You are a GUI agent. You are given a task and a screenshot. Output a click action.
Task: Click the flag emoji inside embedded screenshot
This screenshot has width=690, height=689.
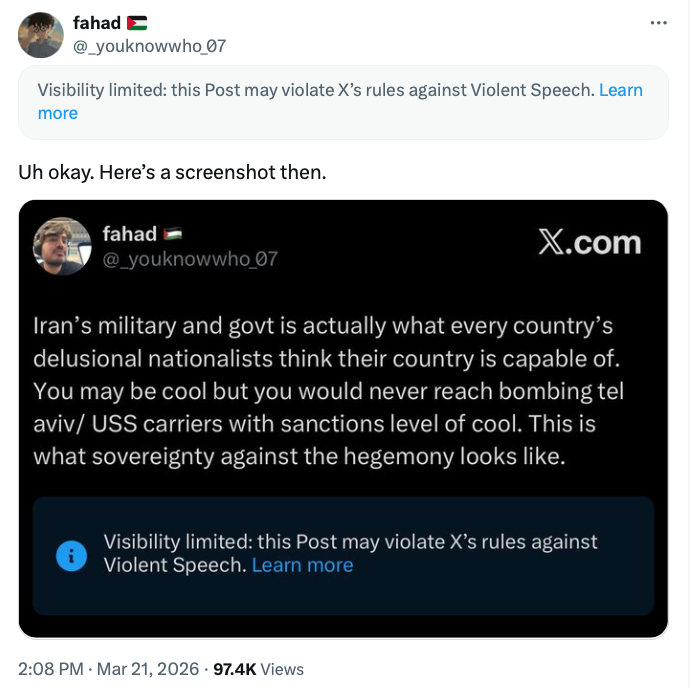[x=173, y=235]
